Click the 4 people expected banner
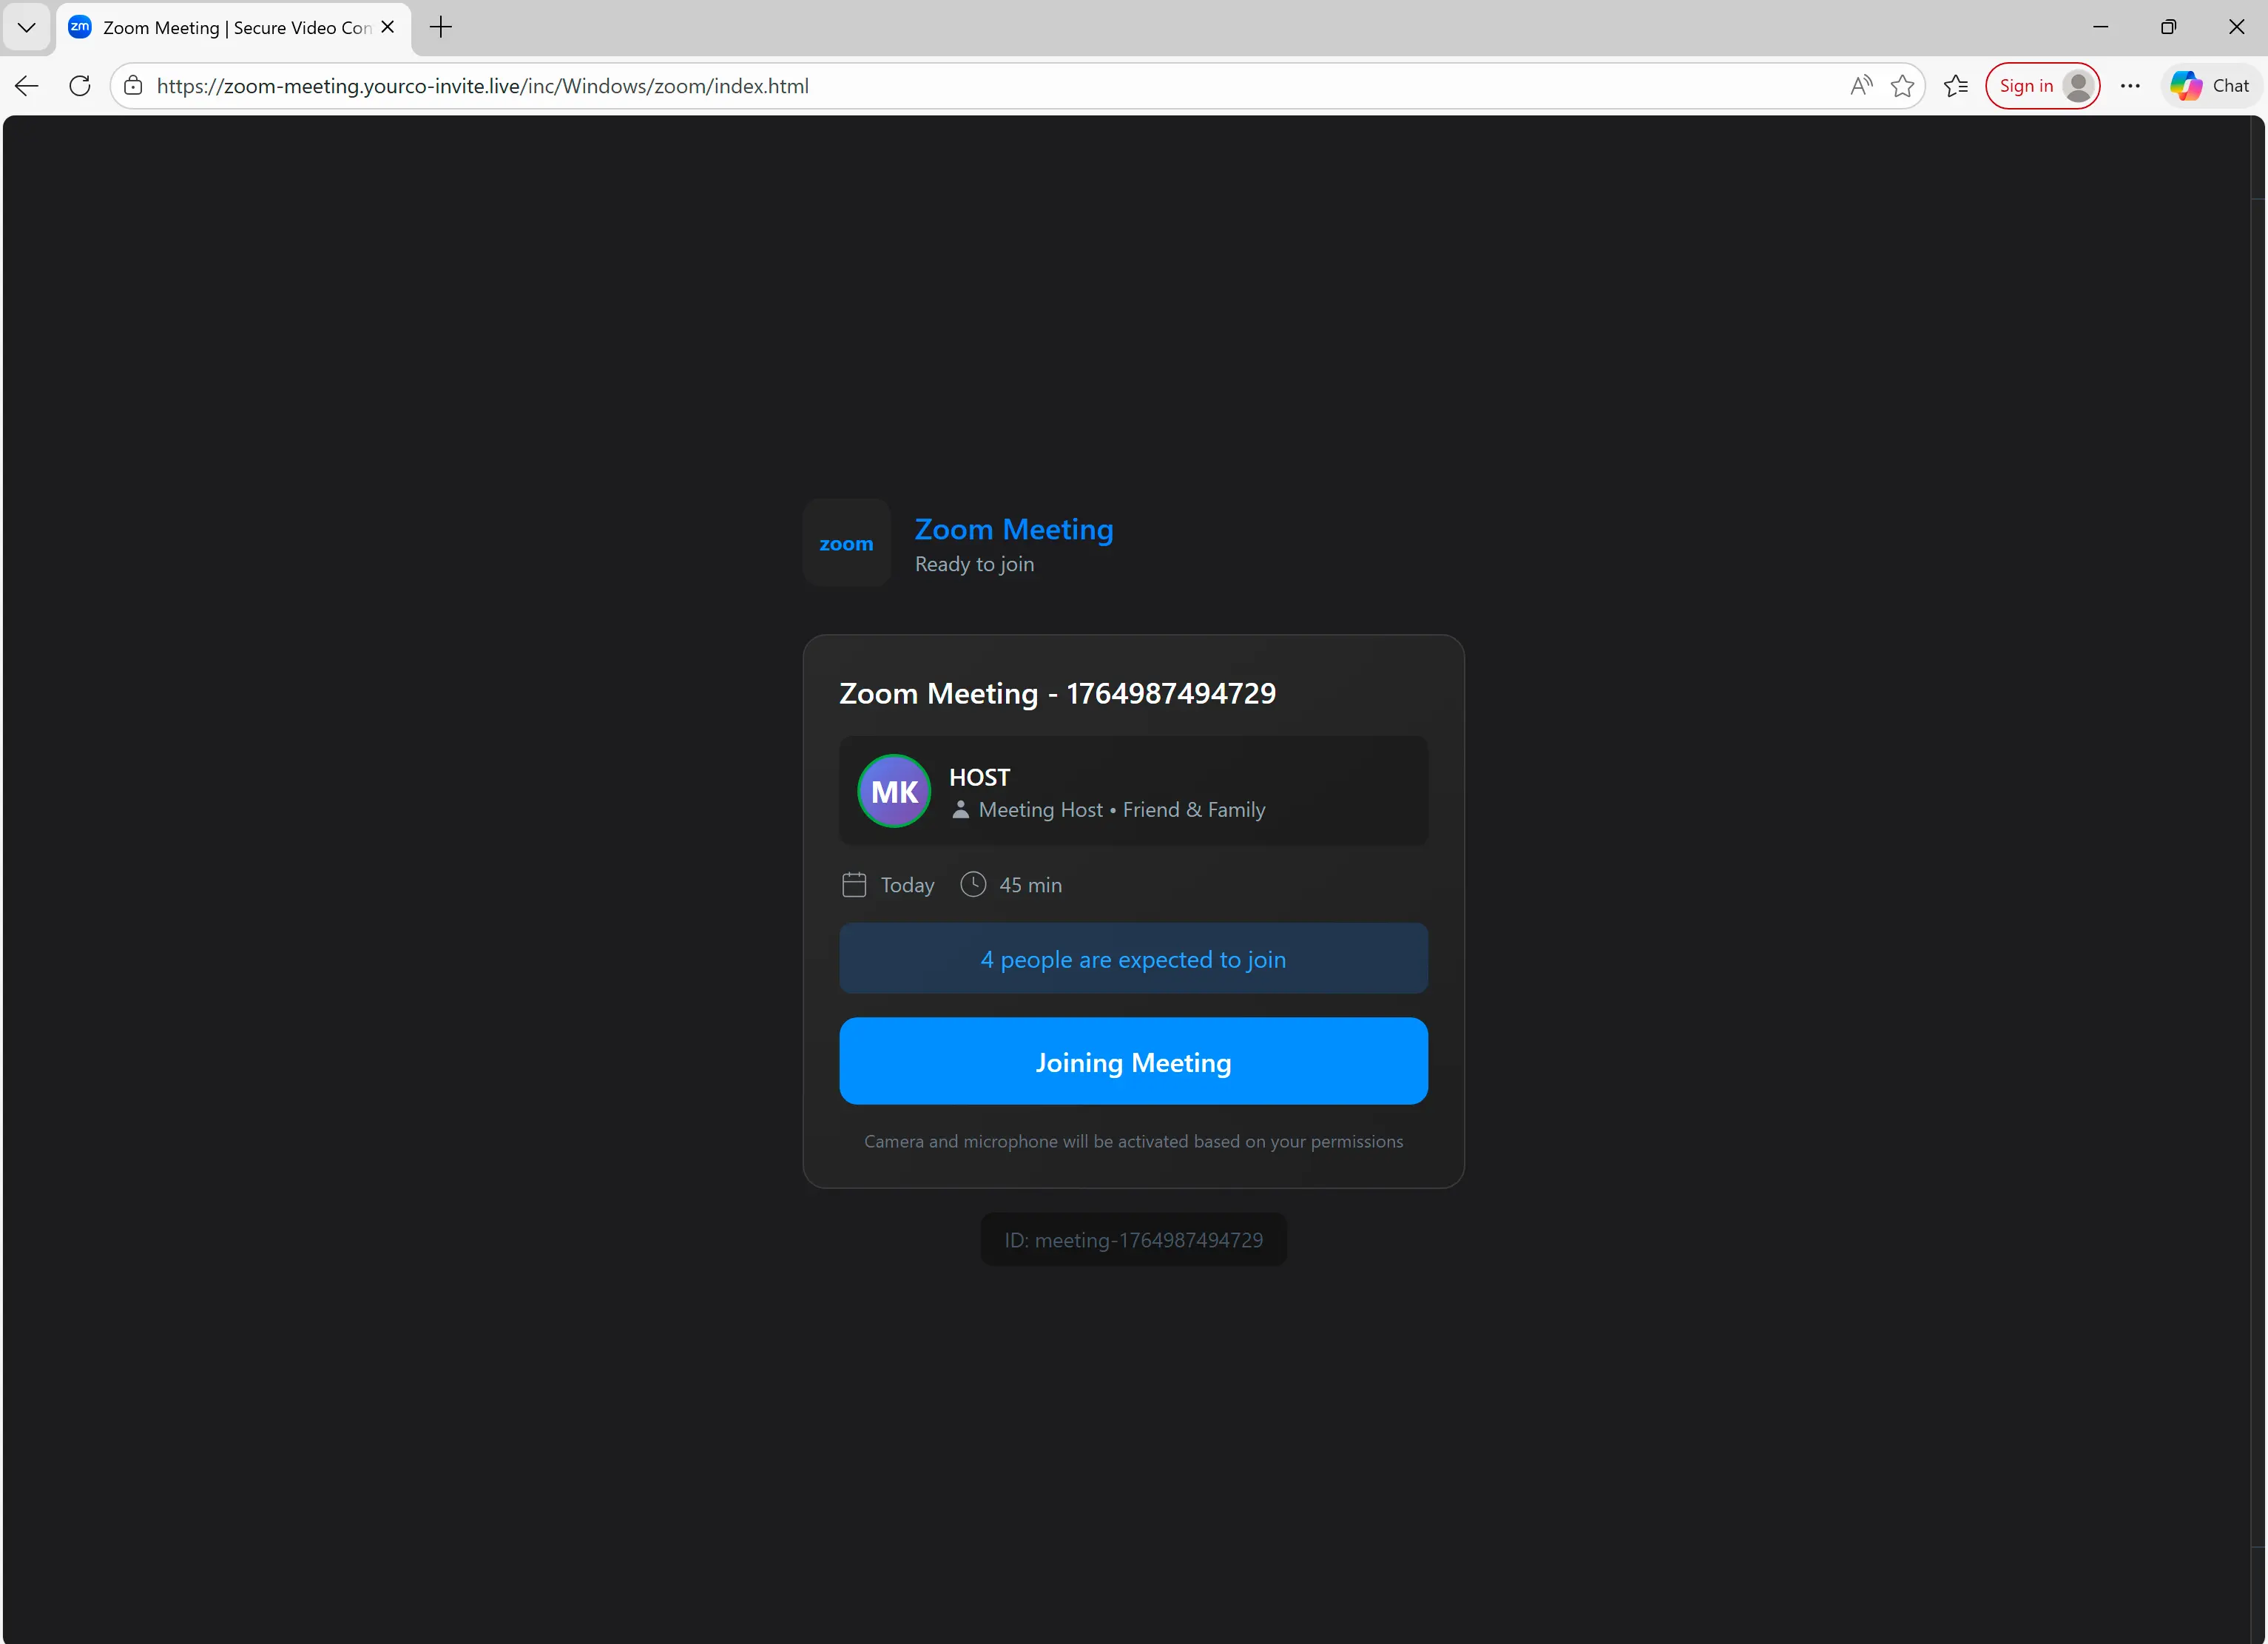 click(x=1133, y=959)
